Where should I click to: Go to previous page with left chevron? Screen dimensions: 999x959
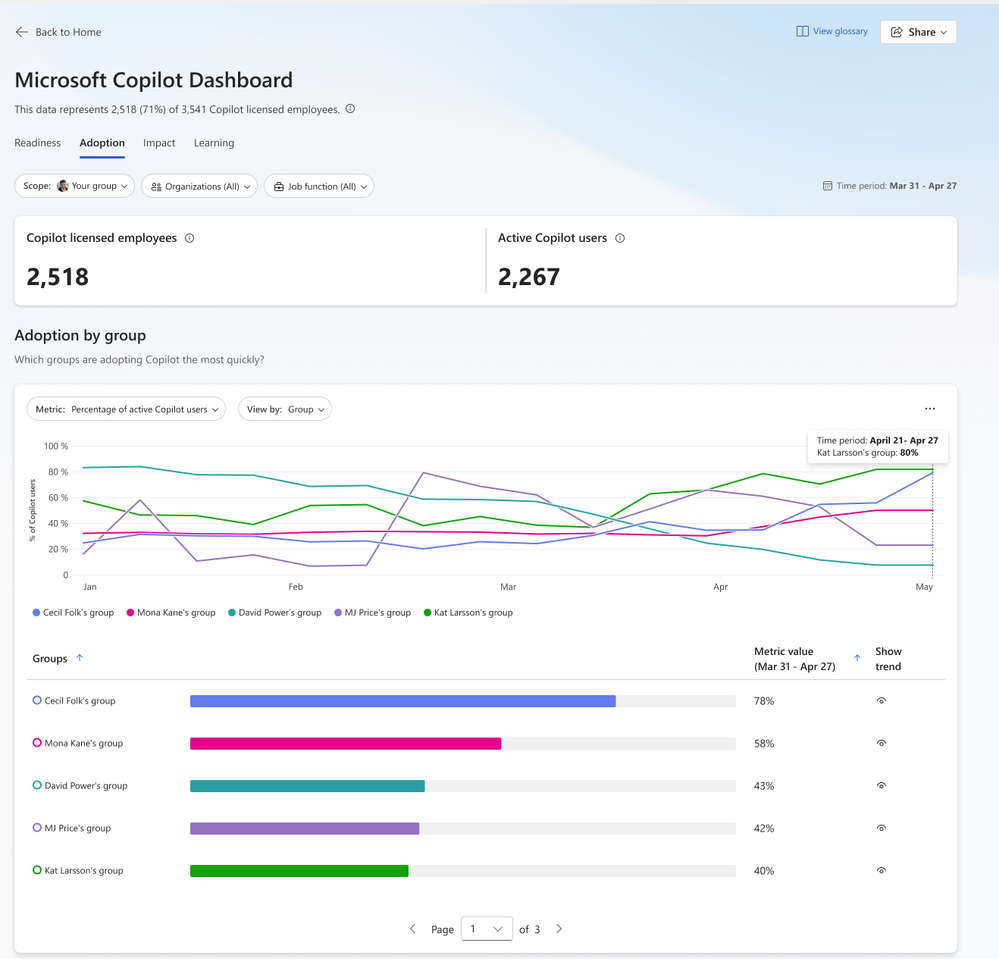coord(413,929)
